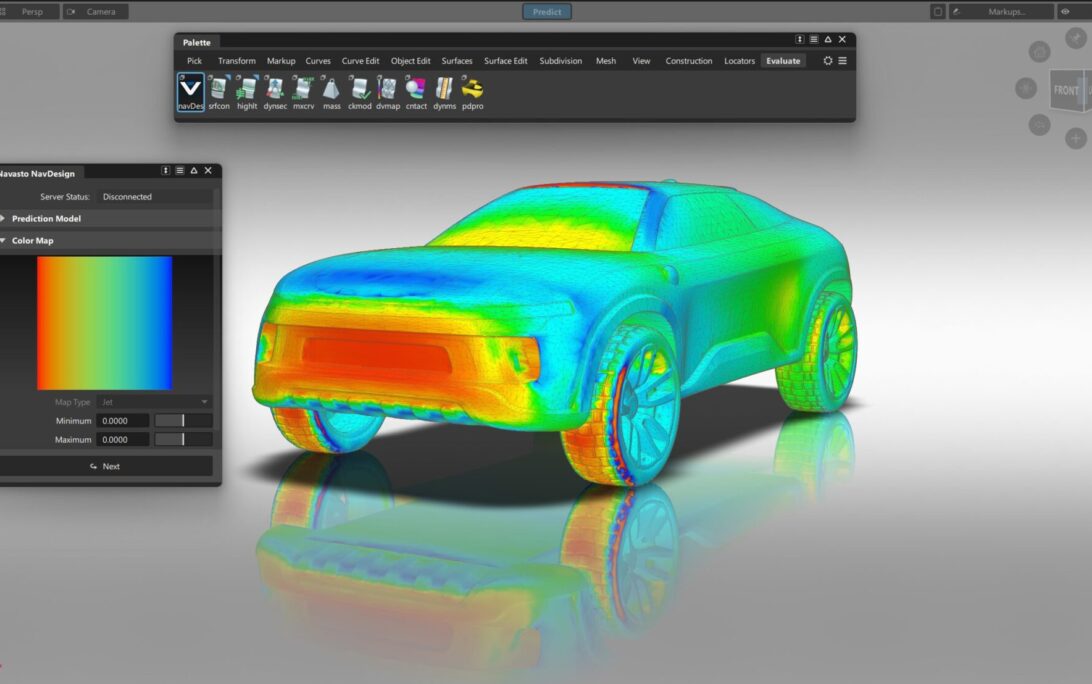Expand the Prediction Model section
Screen dimensions: 1092x684
[x=46, y=219]
